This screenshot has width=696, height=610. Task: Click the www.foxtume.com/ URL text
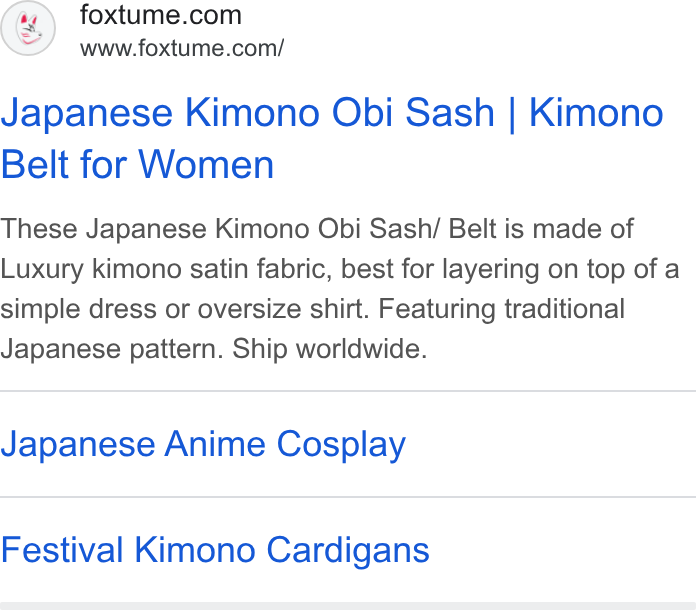182,48
